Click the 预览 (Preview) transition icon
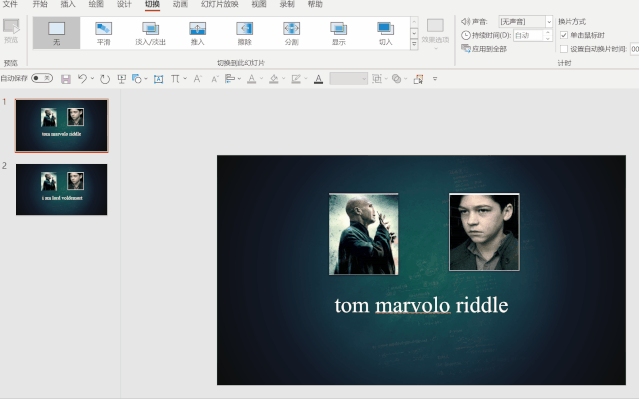The image size is (639, 399). pyautogui.click(x=11, y=31)
